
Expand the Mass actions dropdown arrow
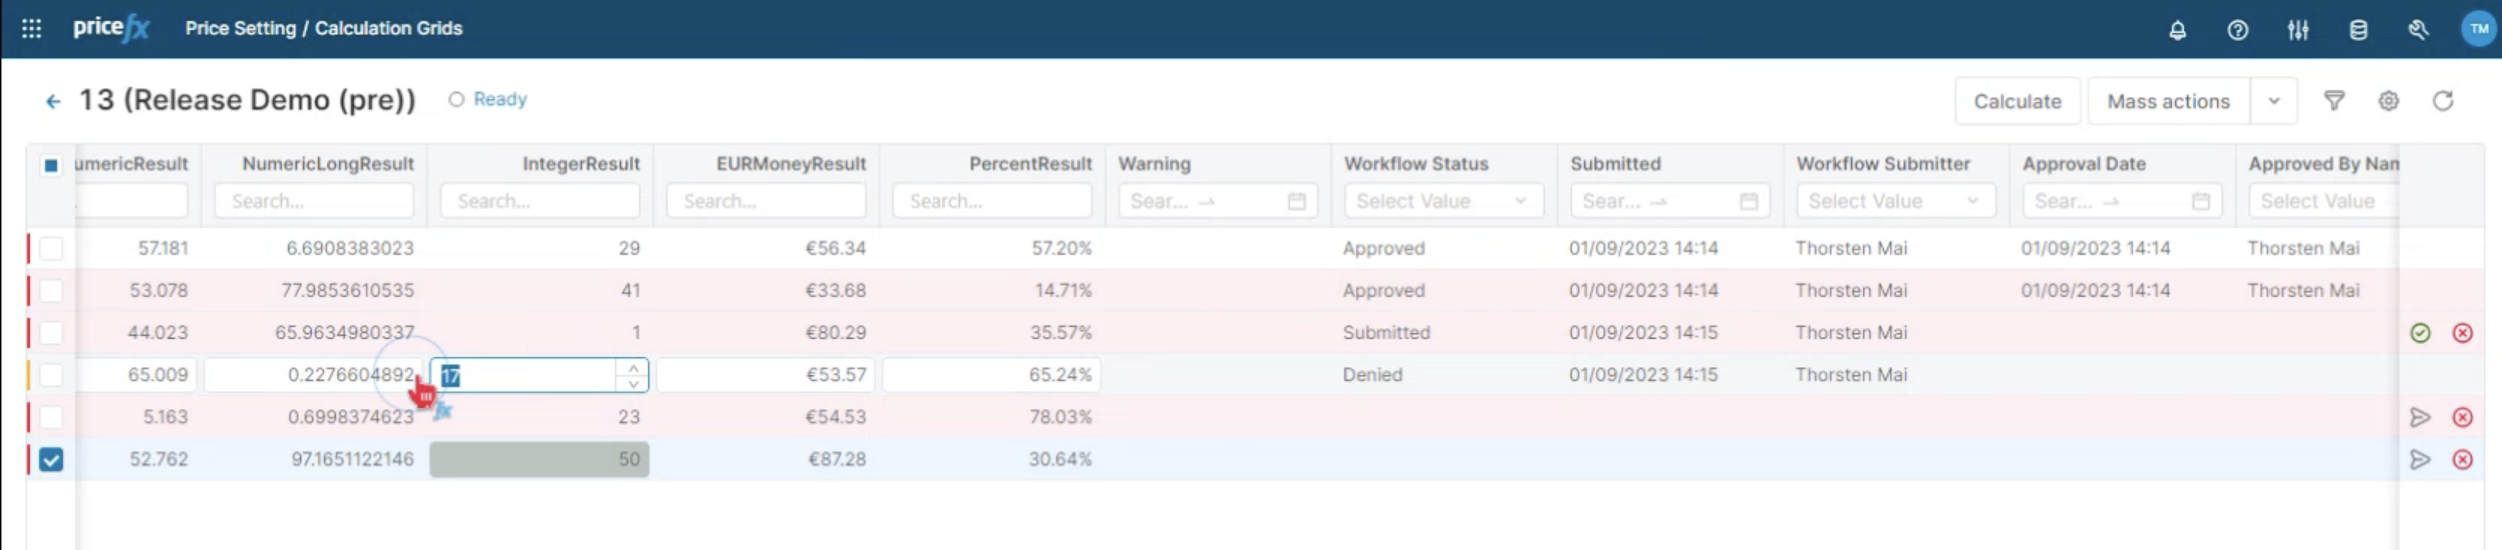click(x=2273, y=101)
